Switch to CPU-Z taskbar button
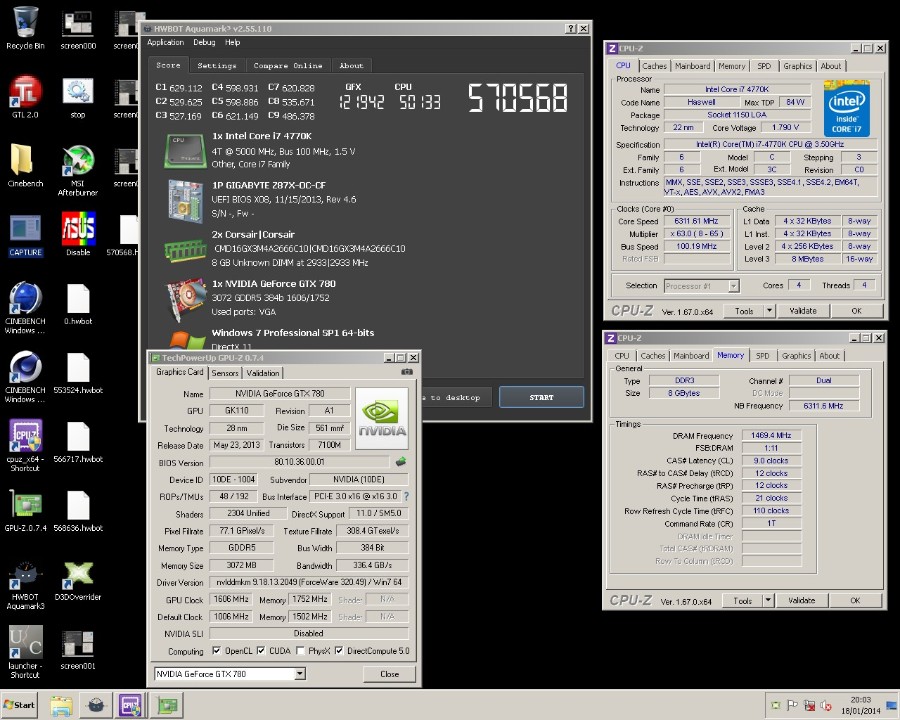This screenshot has width=900, height=720. coord(130,706)
